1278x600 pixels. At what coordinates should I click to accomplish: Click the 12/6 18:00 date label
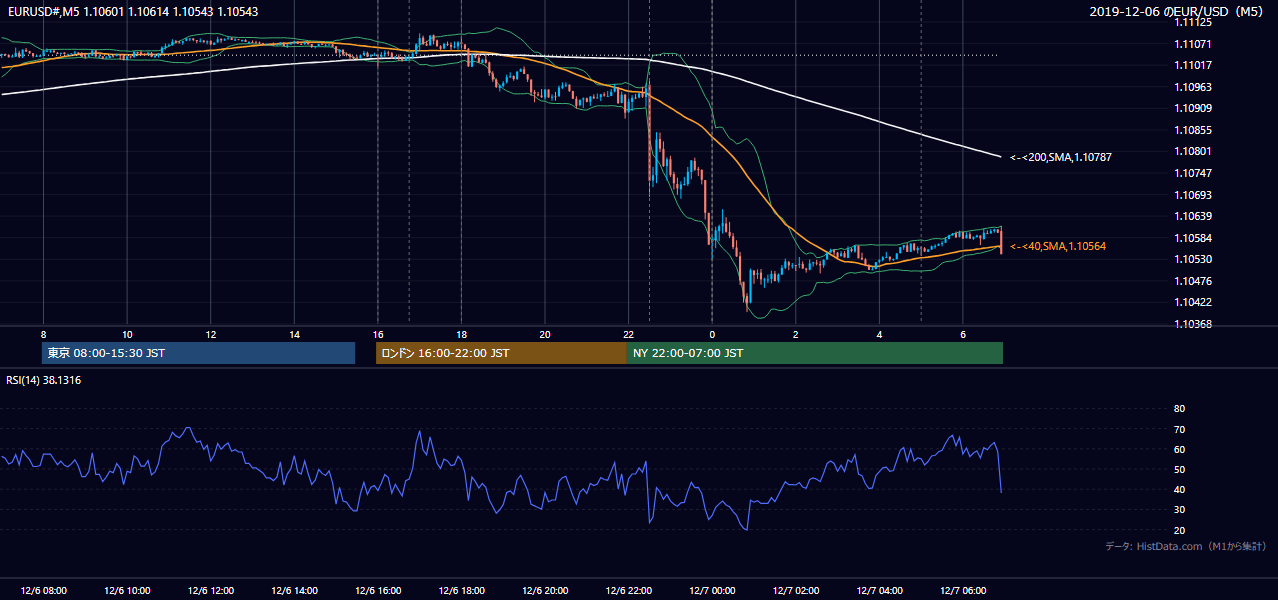click(x=461, y=591)
